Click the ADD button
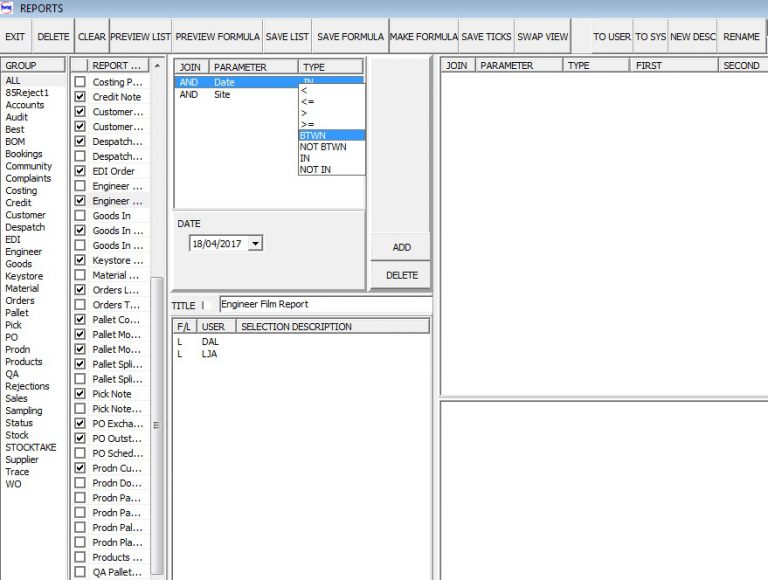This screenshot has width=768, height=580. coord(401,247)
